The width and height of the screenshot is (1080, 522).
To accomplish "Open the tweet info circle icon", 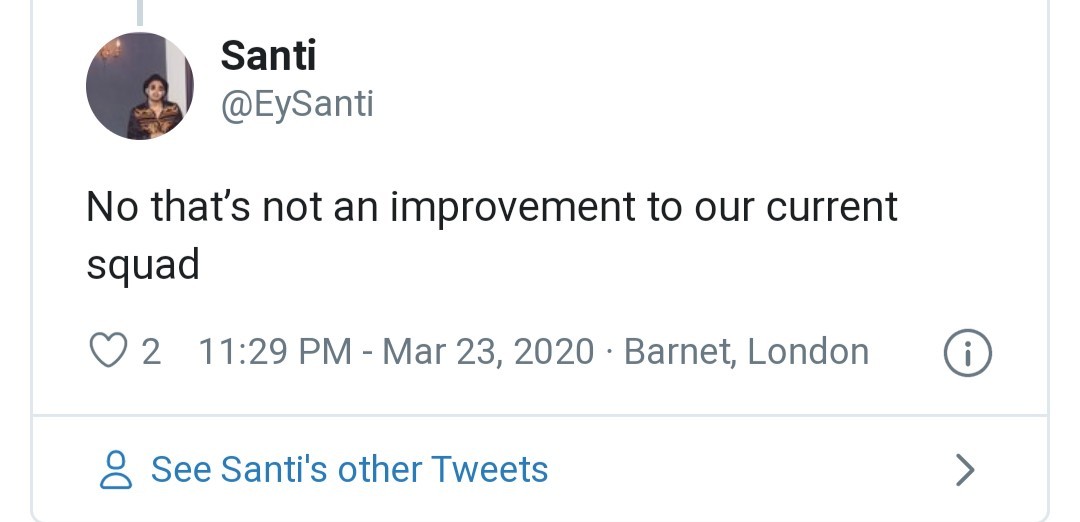I will (x=966, y=353).
